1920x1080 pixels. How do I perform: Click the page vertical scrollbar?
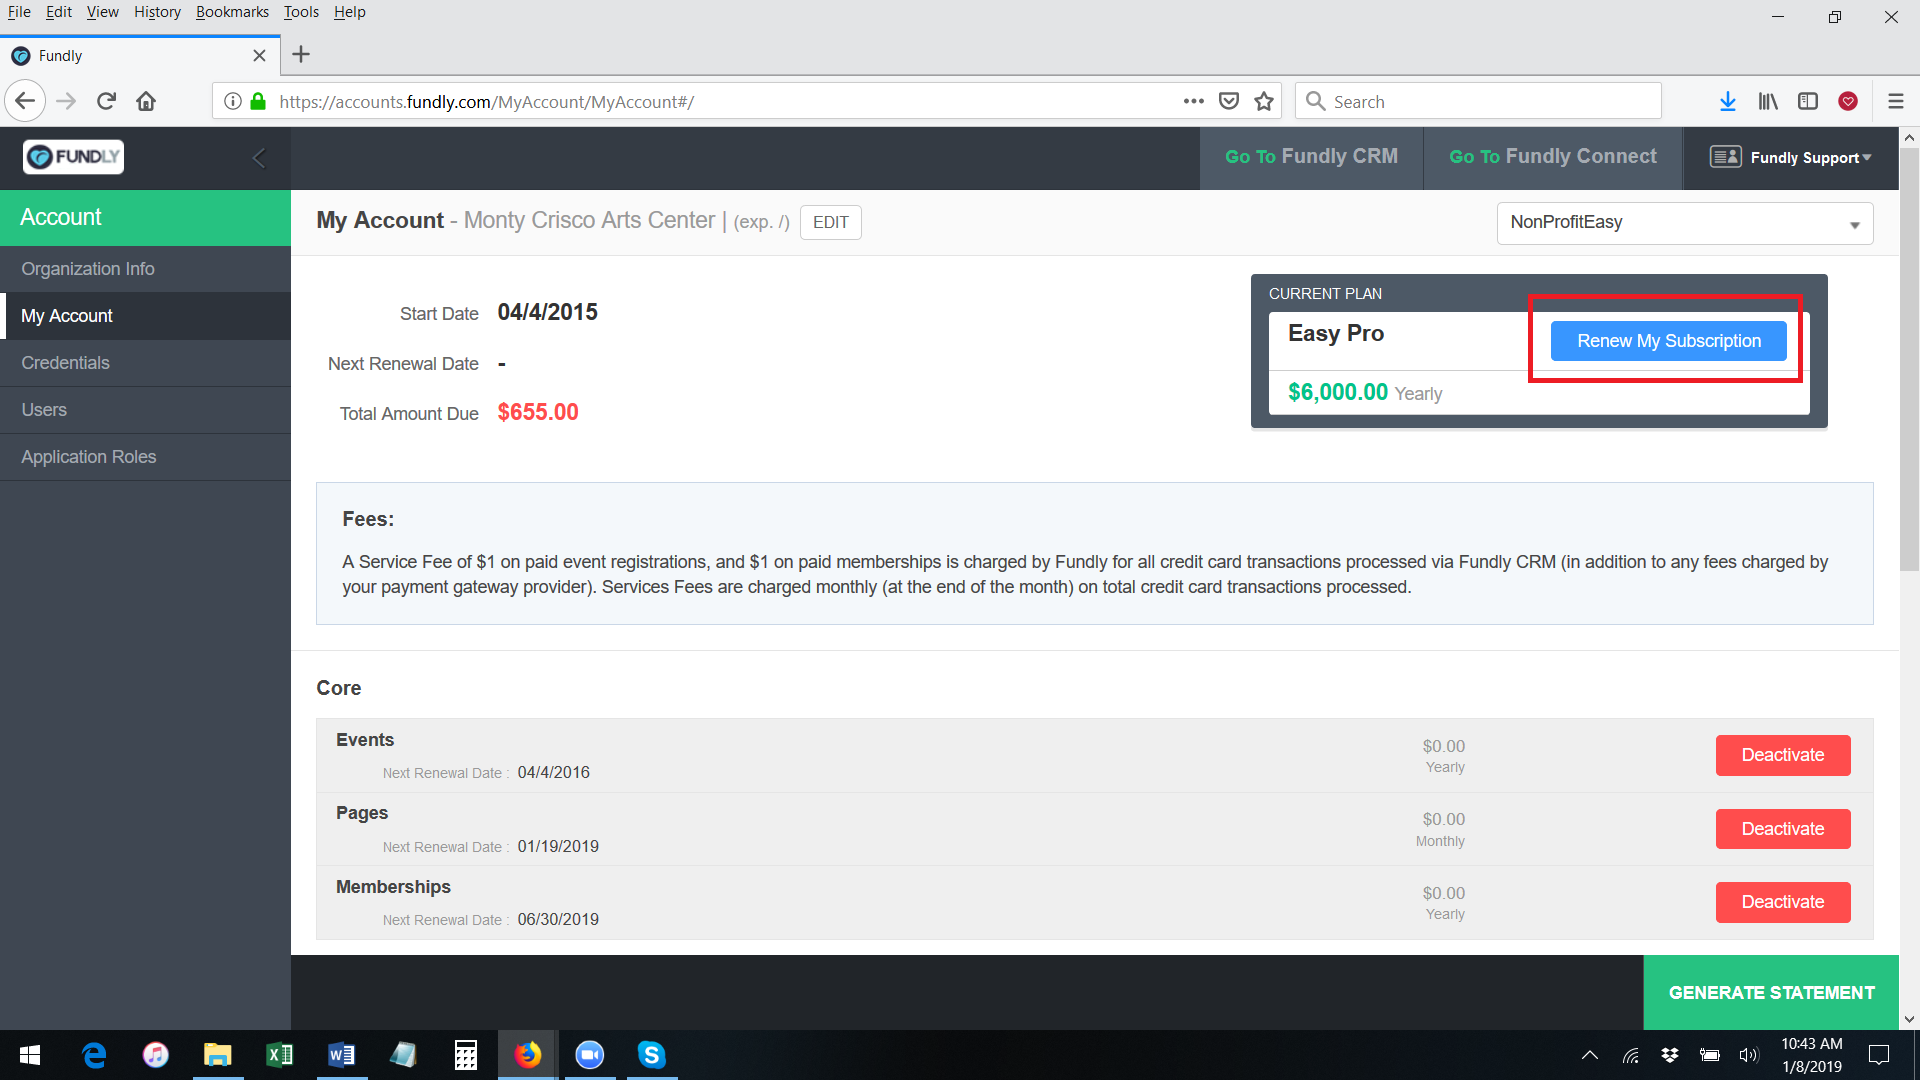(1909, 360)
